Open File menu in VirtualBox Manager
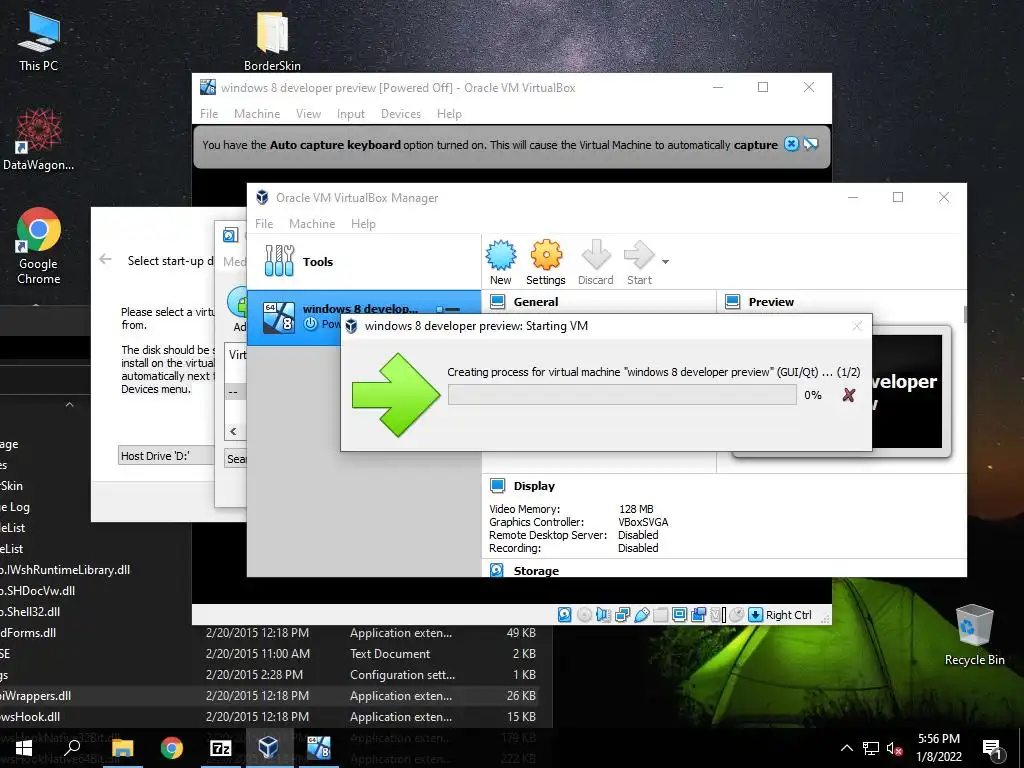Image resolution: width=1024 pixels, height=768 pixels. point(264,223)
